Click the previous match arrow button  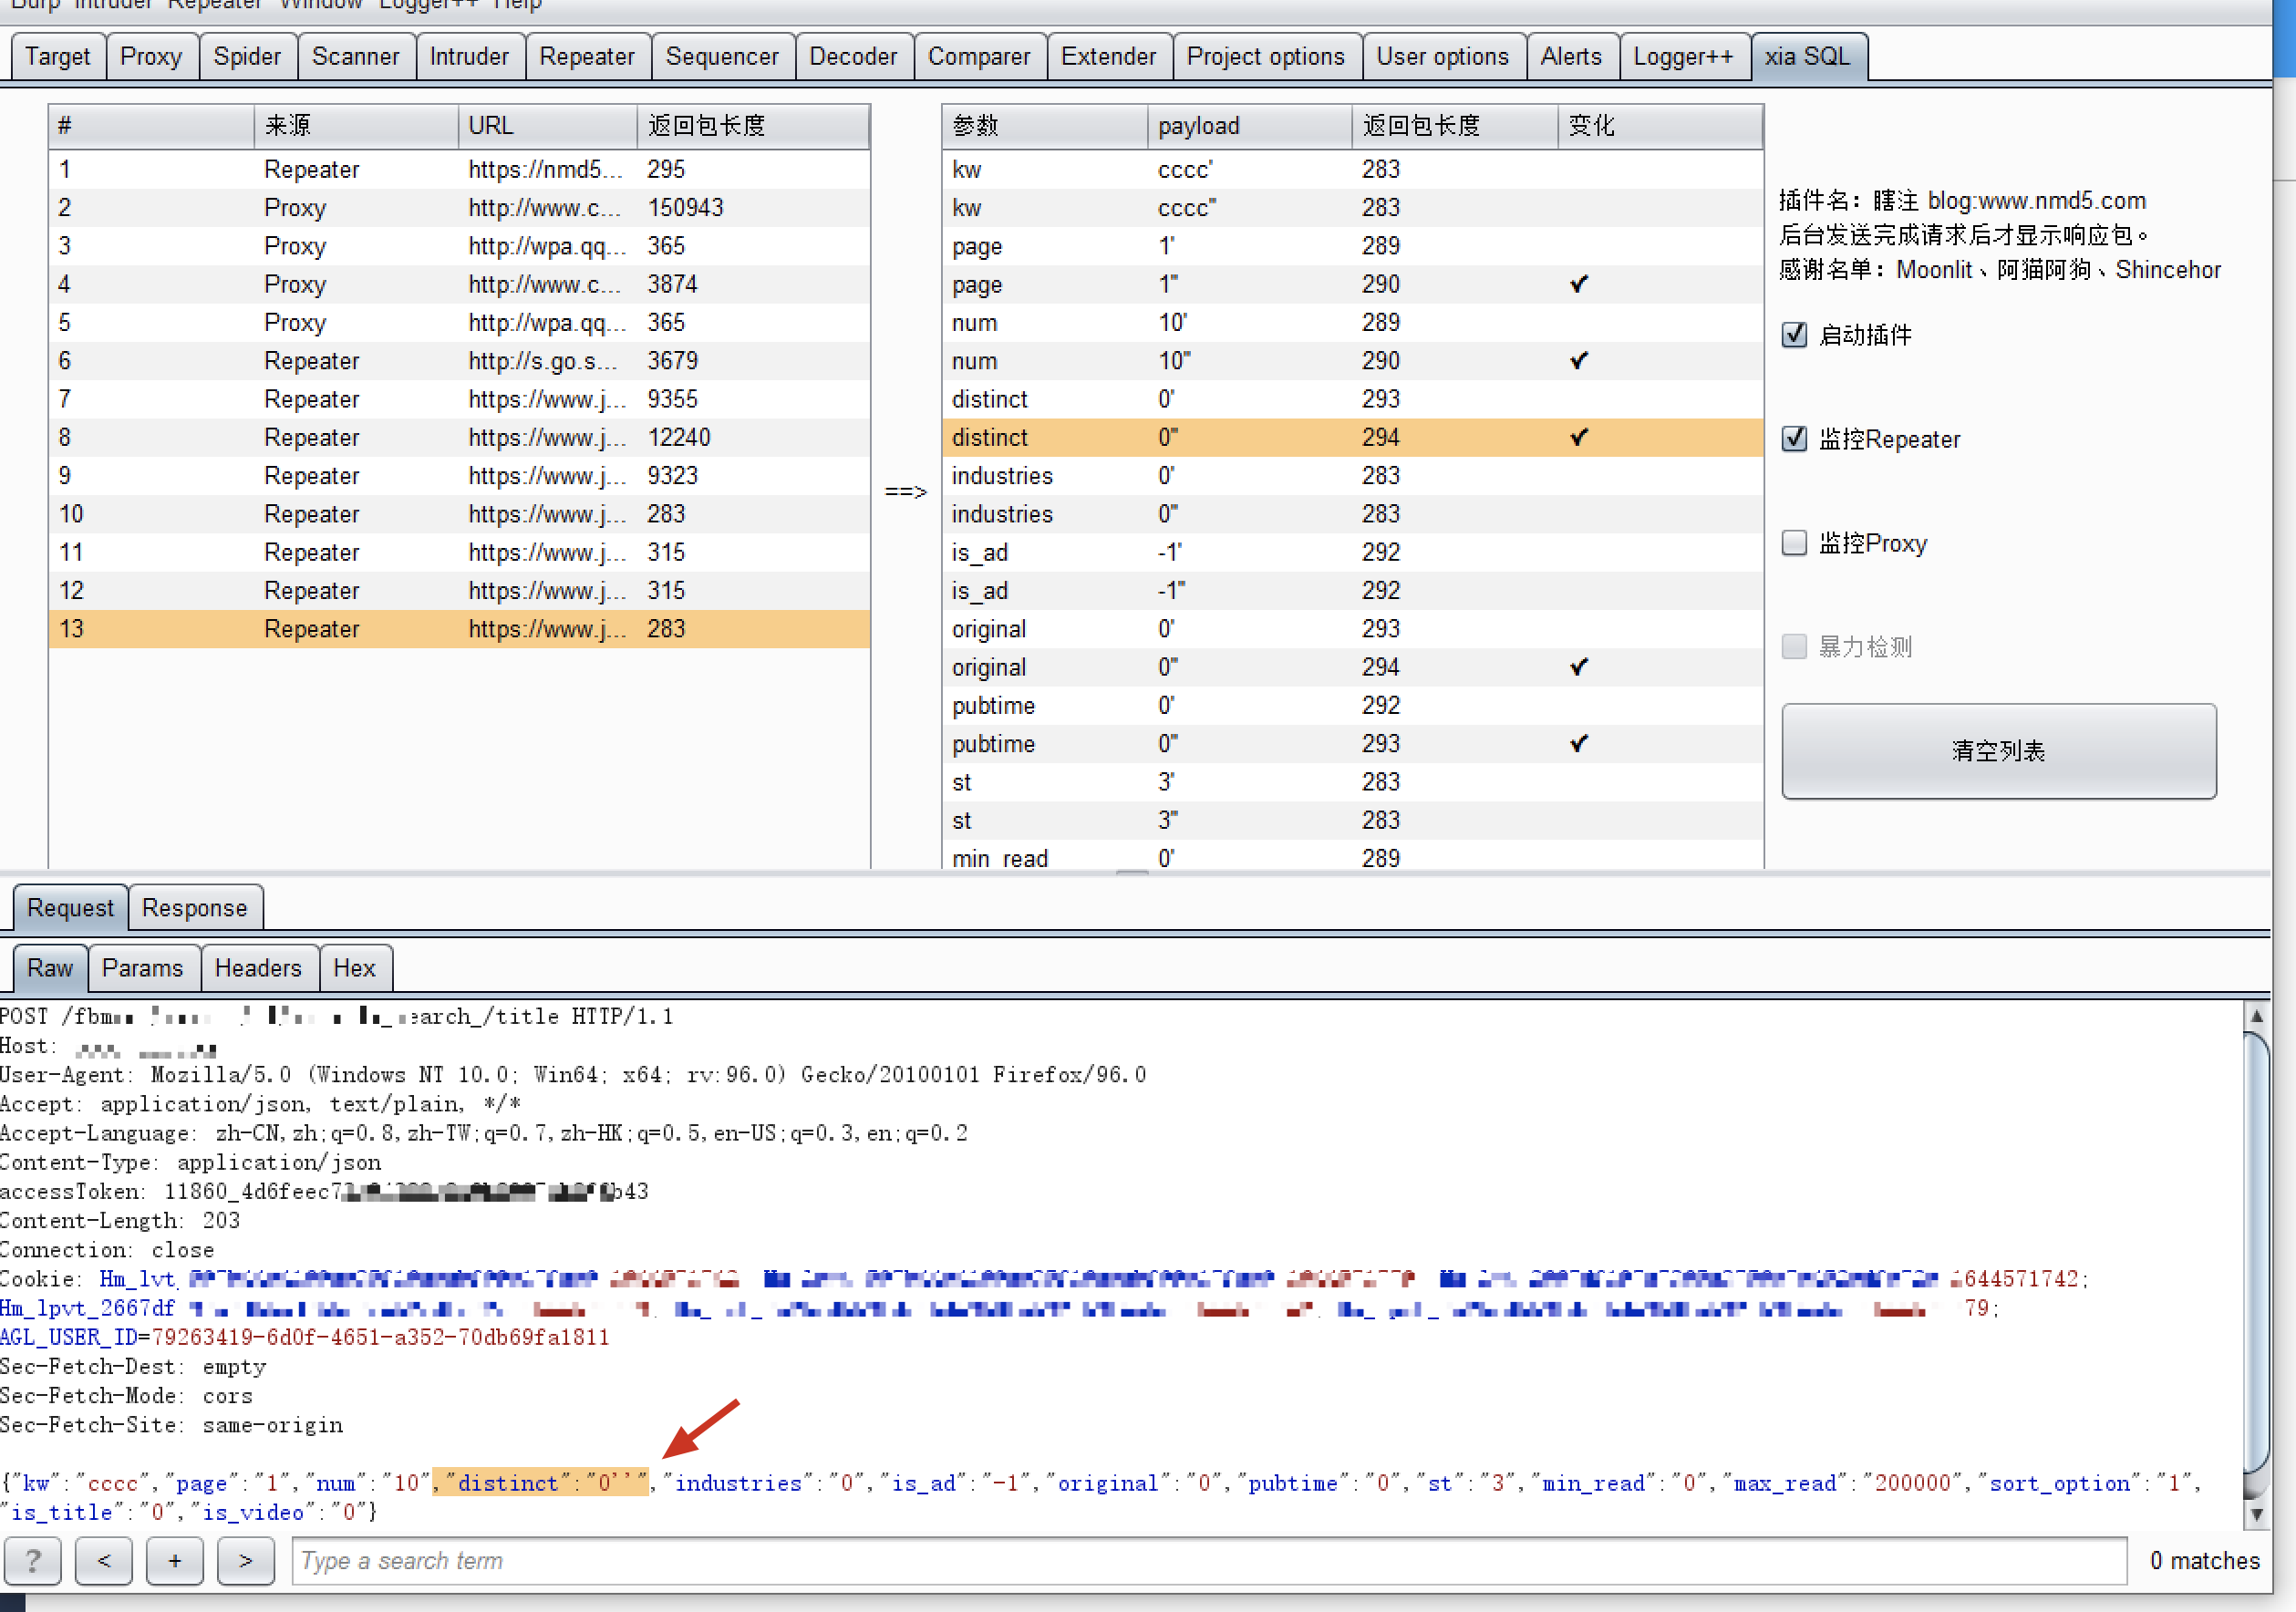tap(104, 1561)
